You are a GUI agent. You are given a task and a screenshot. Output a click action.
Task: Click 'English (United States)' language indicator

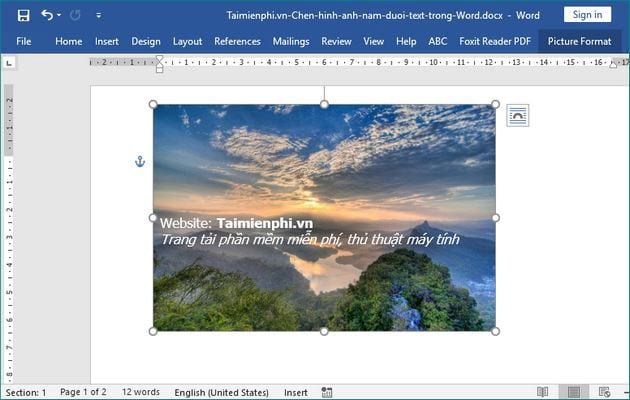coord(221,392)
